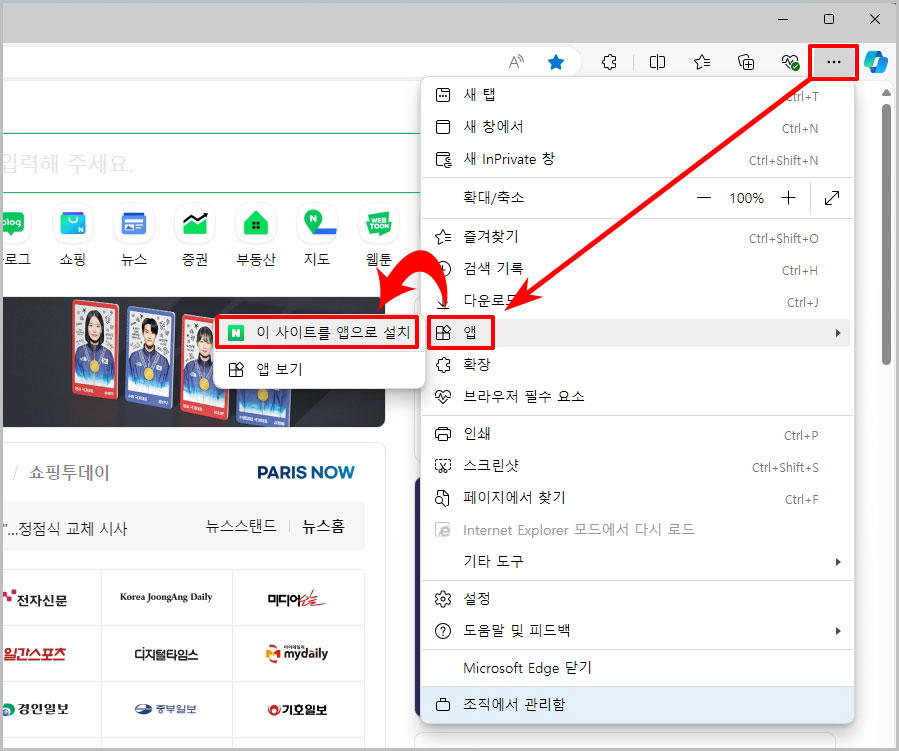Open the Extensions puzzle icon in toolbar
The image size is (899, 751).
(x=609, y=62)
